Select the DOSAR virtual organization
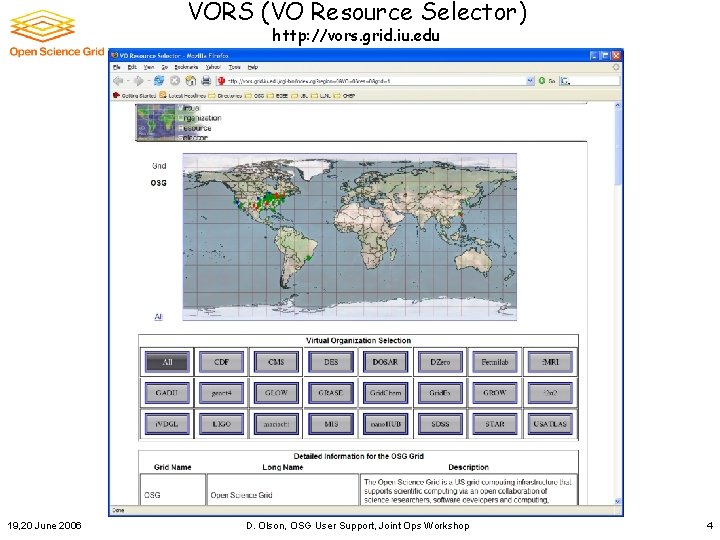The height and width of the screenshot is (540, 720). pyautogui.click(x=385, y=362)
